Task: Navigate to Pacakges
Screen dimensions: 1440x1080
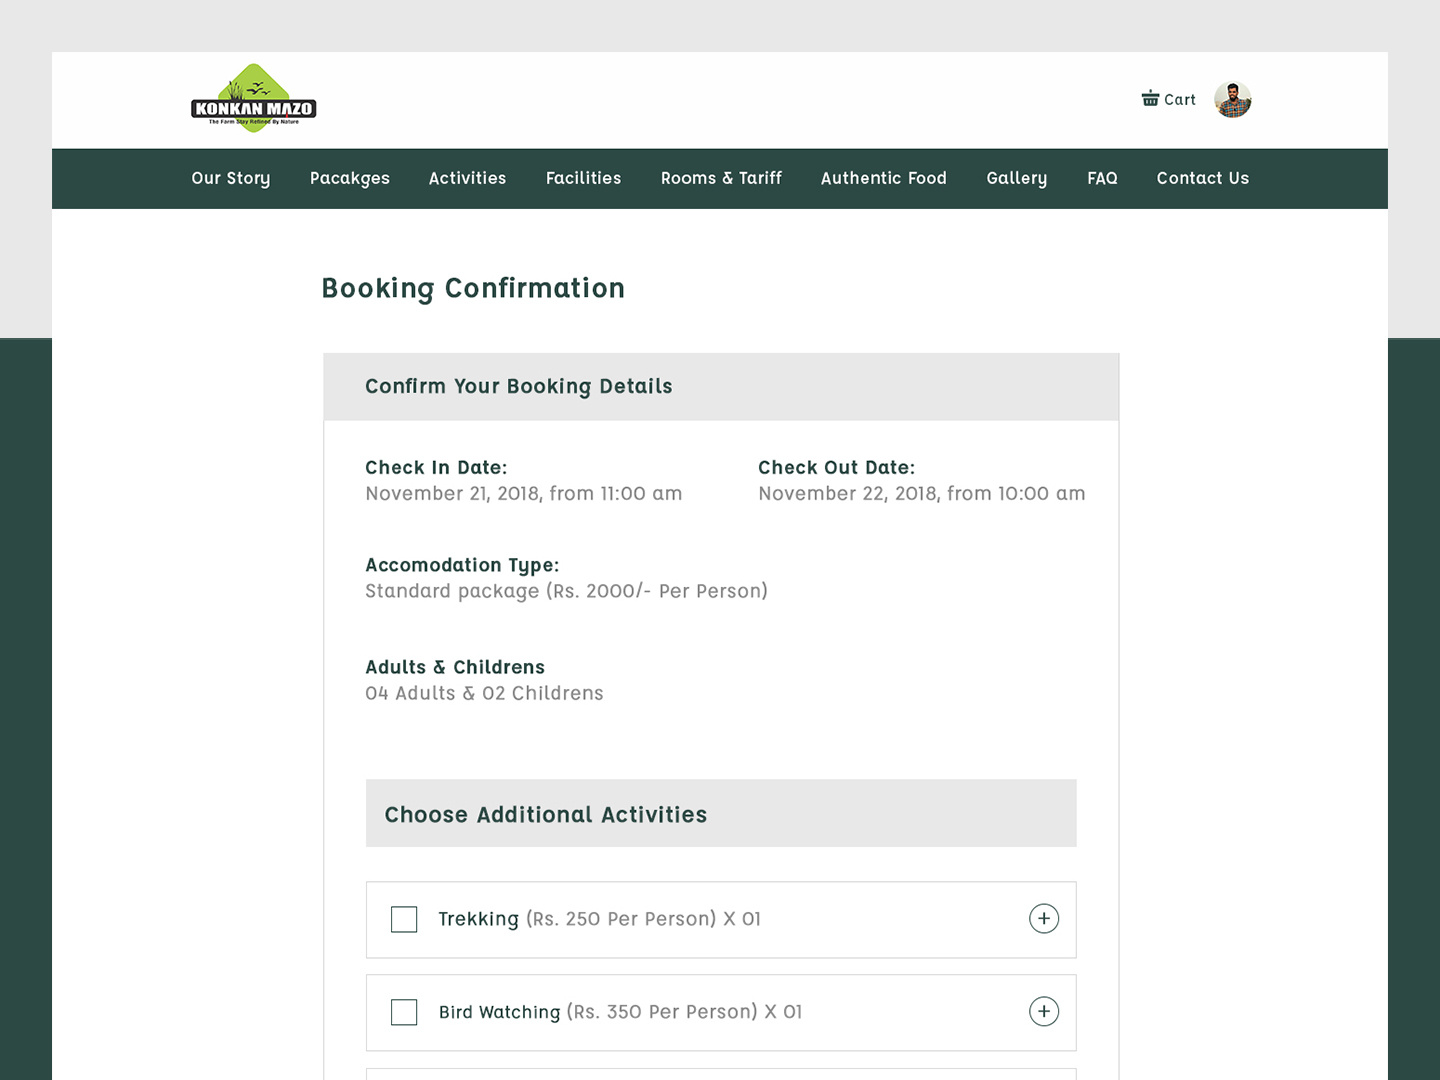Action: 349,178
